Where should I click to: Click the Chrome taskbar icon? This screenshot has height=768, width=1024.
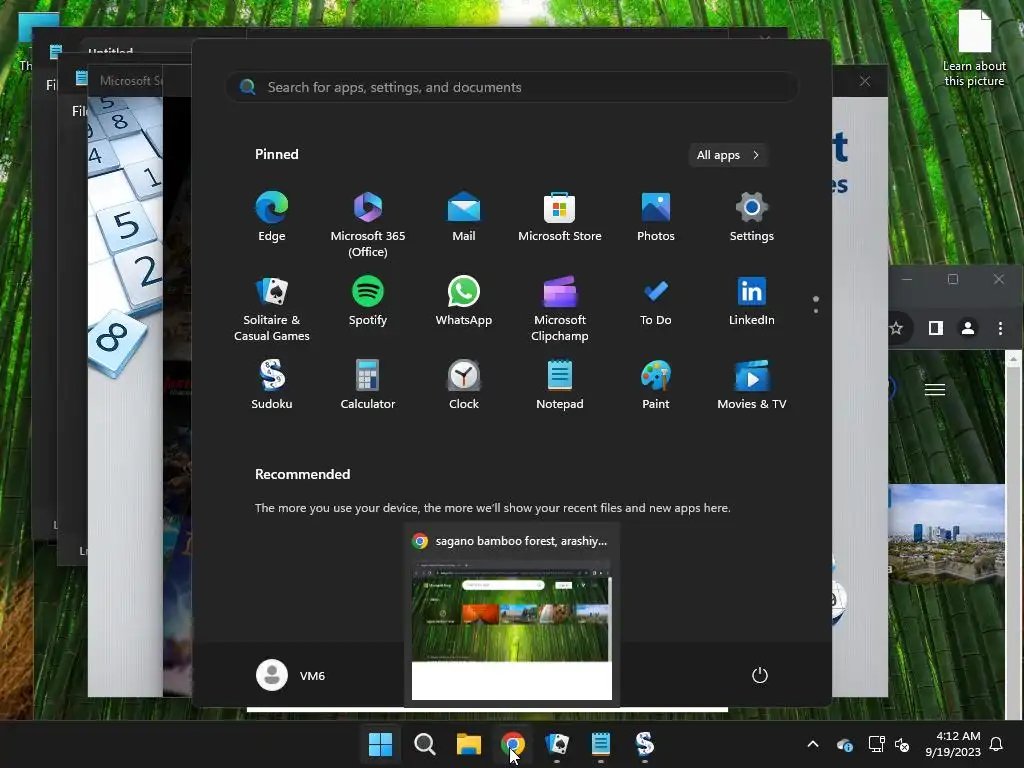coord(513,744)
